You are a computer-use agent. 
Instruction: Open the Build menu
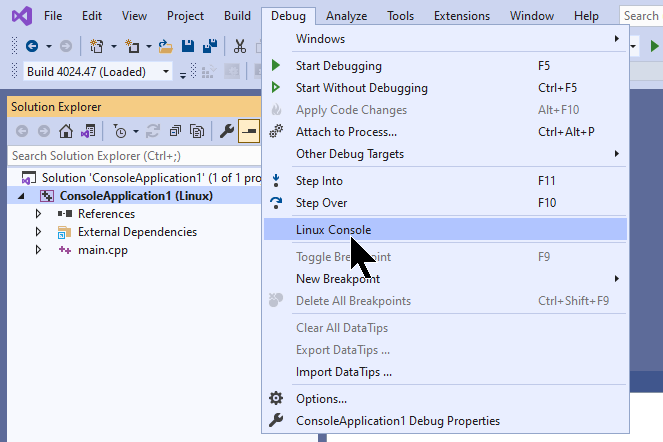(x=237, y=16)
